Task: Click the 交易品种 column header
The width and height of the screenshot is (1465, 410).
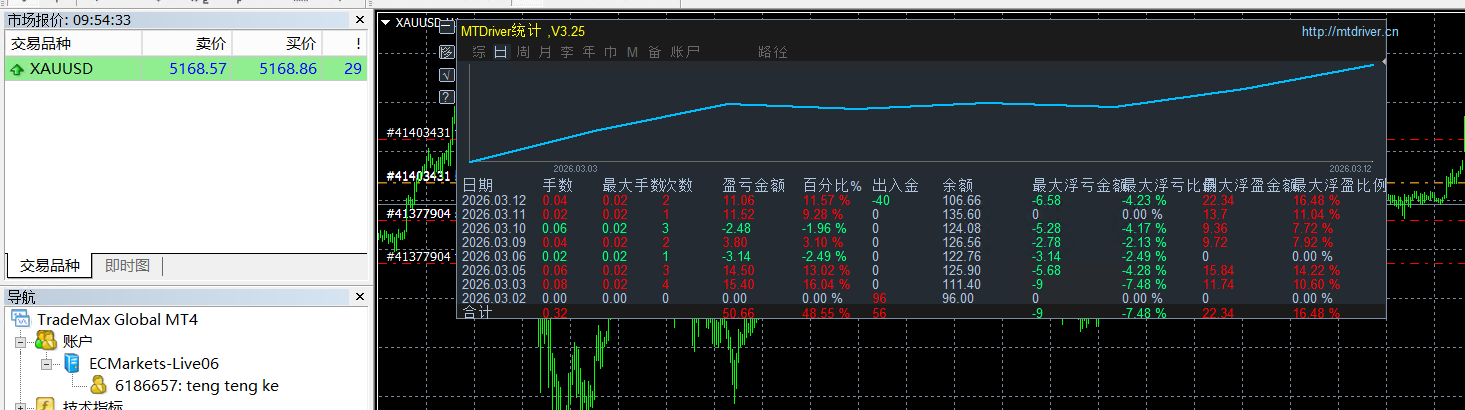Action: (x=74, y=44)
